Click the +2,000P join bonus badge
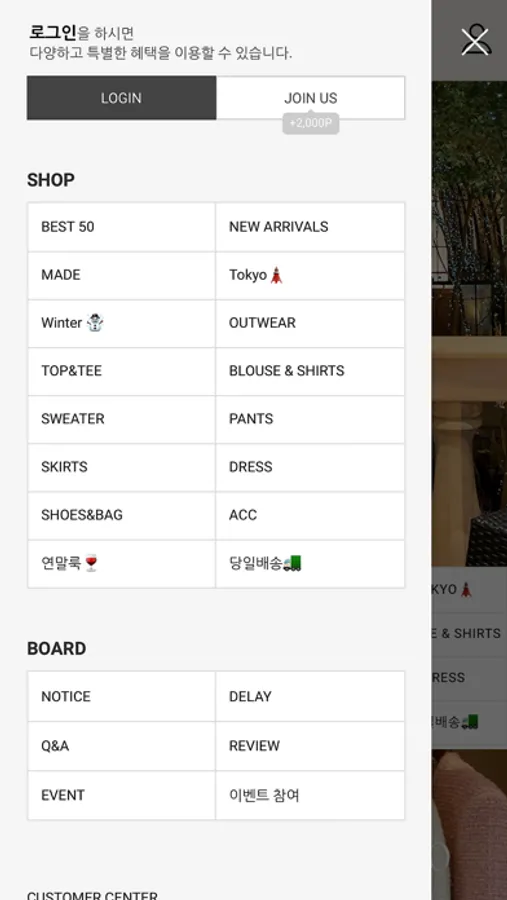507x900 pixels. [311, 124]
